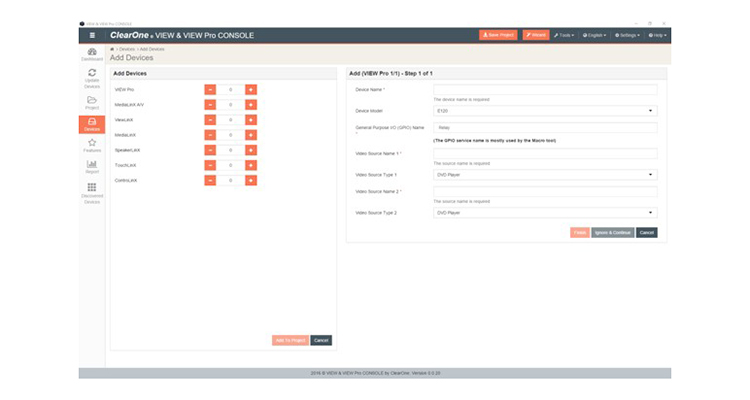Viewport: 750px width, 400px height.
Task: Click the ViewLinX quantity field
Action: click(231, 120)
